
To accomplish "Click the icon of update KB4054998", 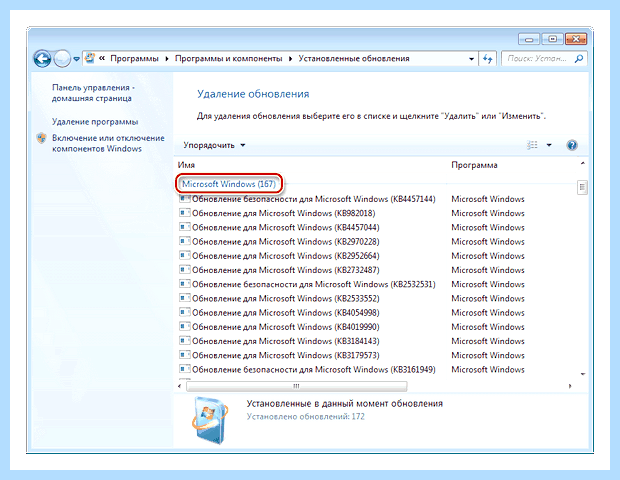I will 184,312.
